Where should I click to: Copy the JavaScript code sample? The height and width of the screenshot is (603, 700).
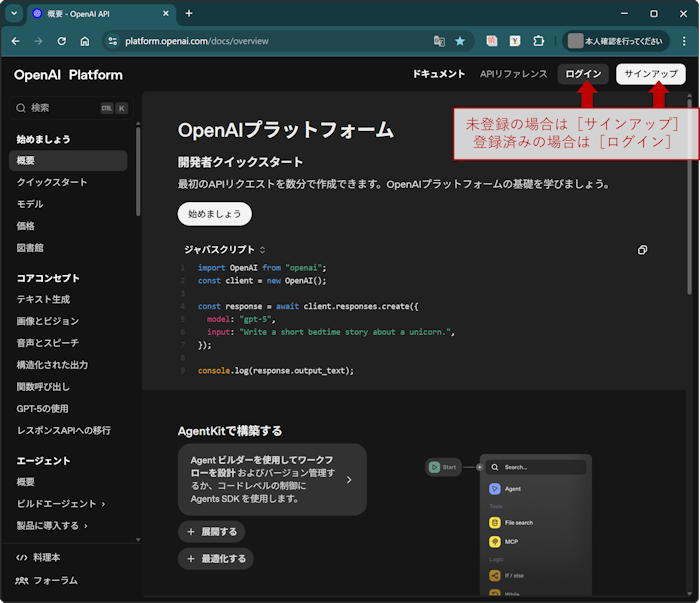tap(642, 250)
